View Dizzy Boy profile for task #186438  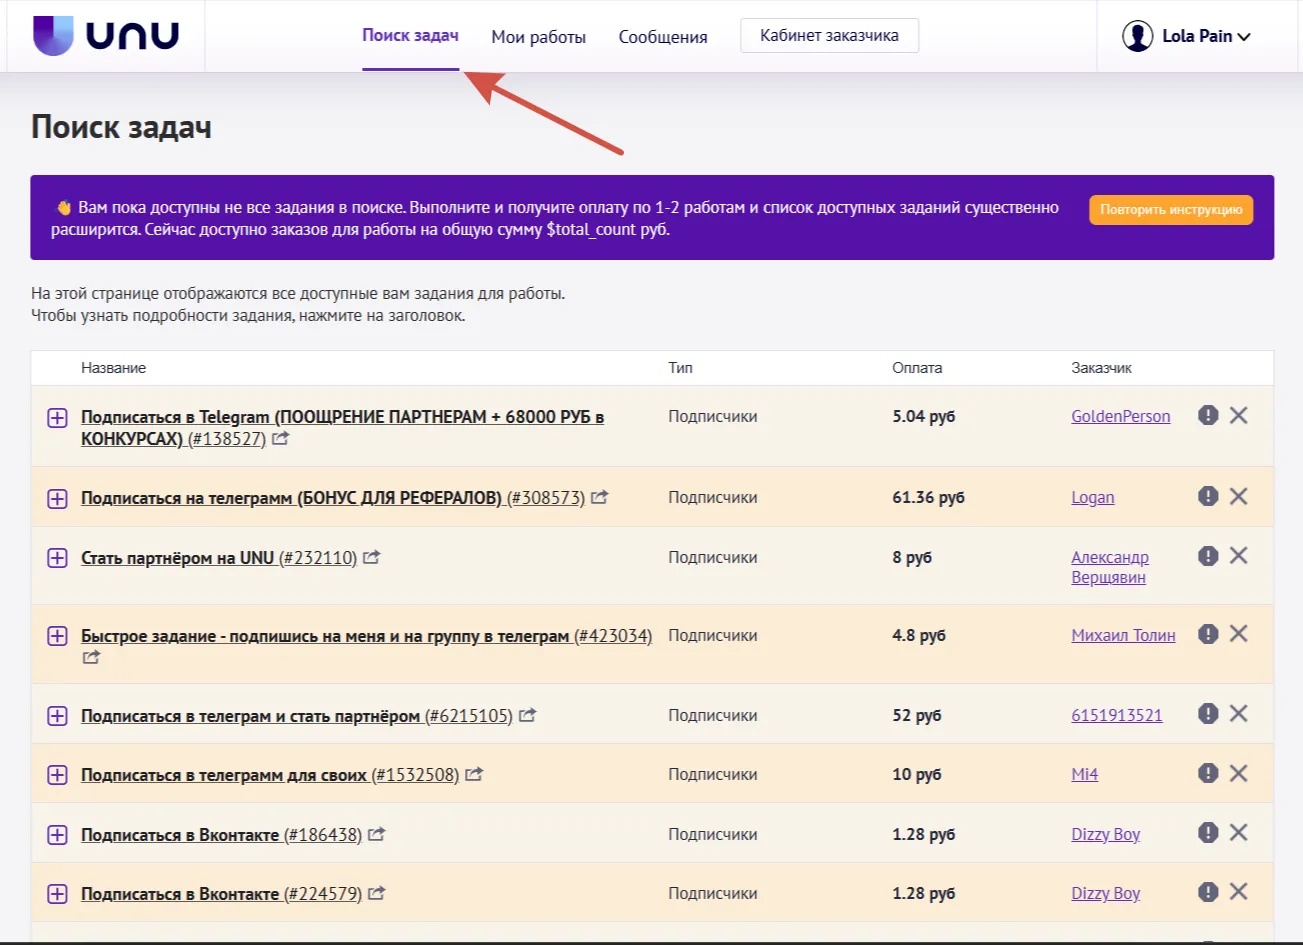1106,834
